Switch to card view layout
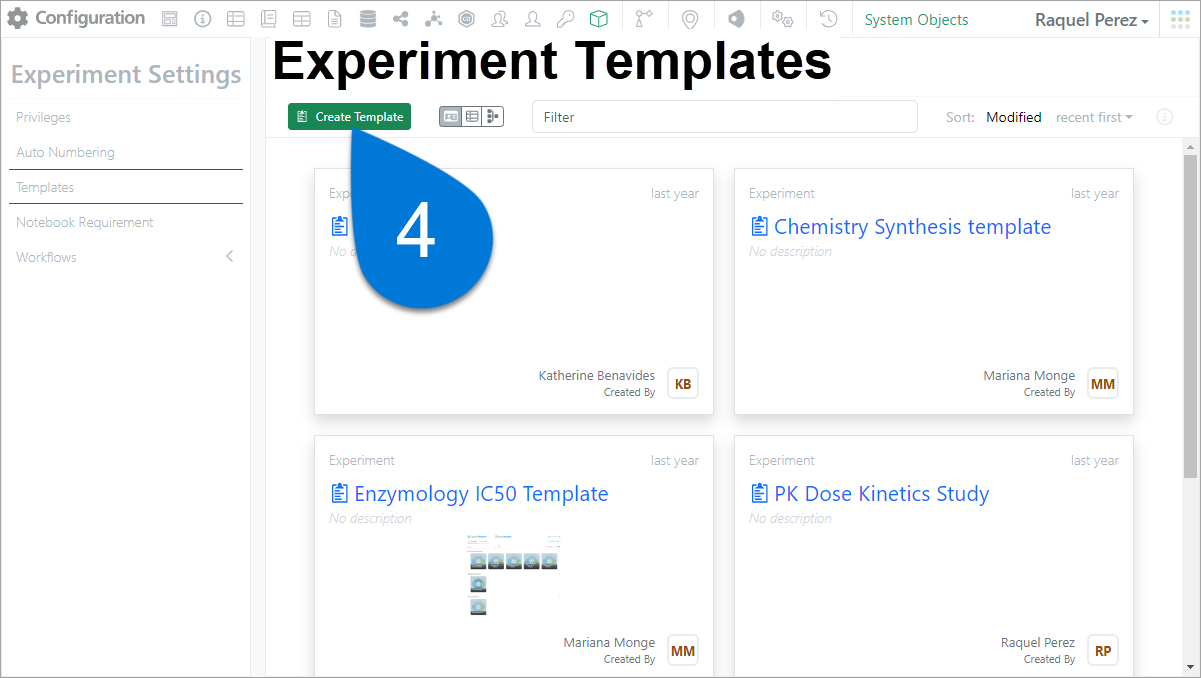This screenshot has height=678, width=1201. pos(451,117)
